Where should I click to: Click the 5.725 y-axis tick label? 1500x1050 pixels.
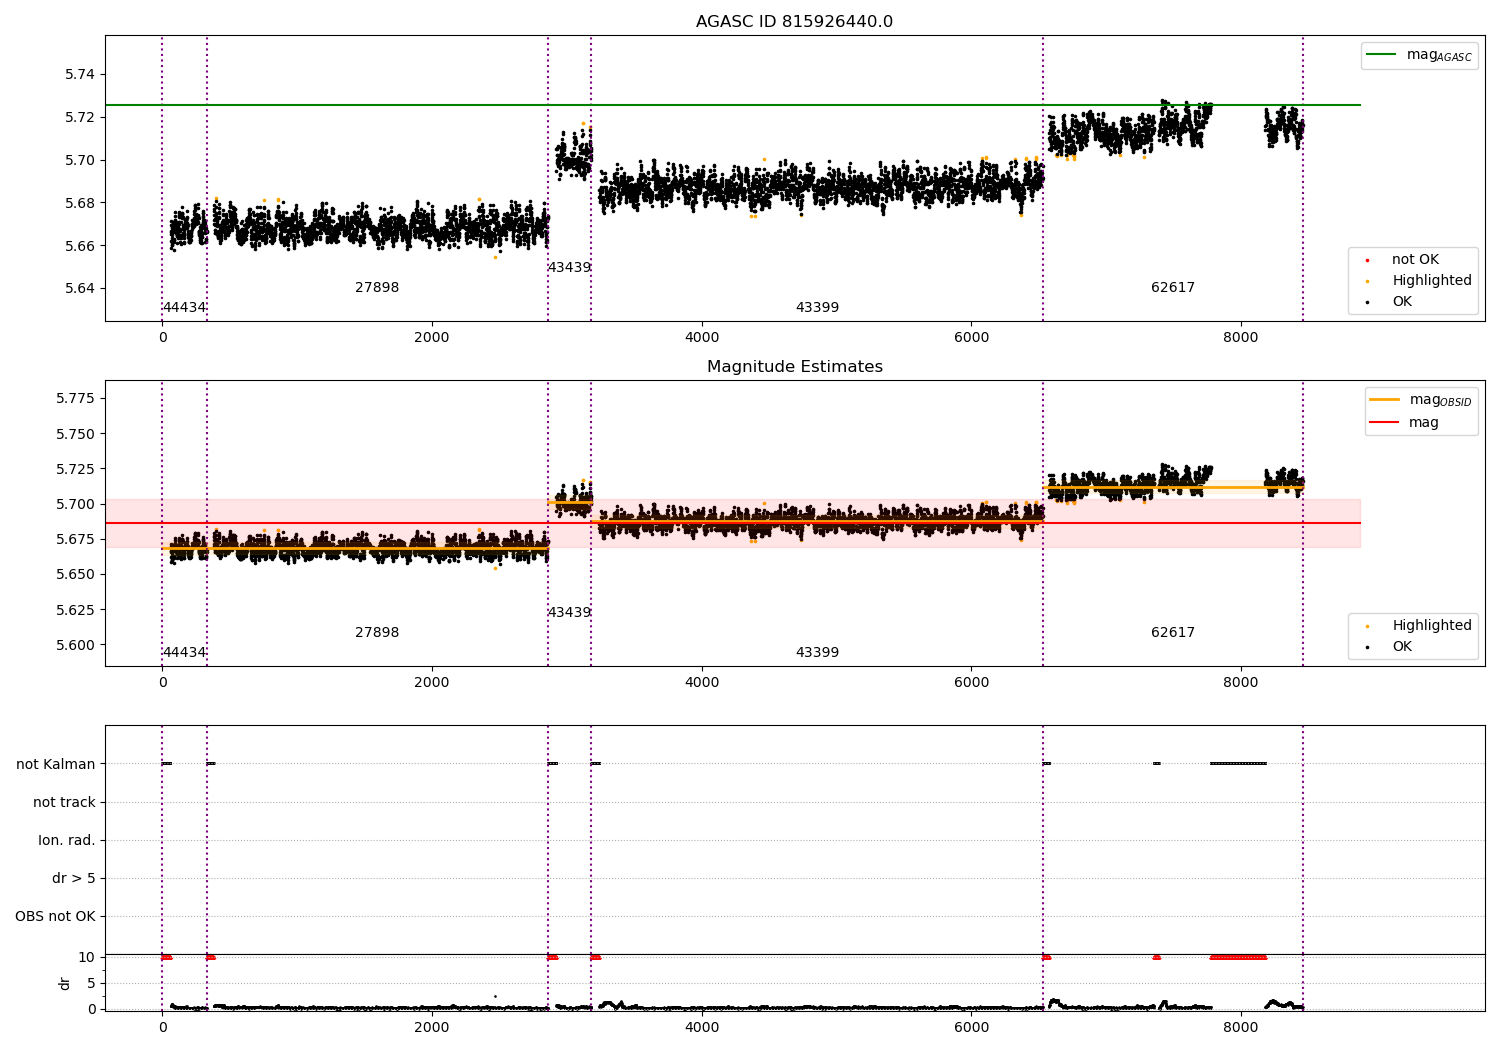pos(76,469)
